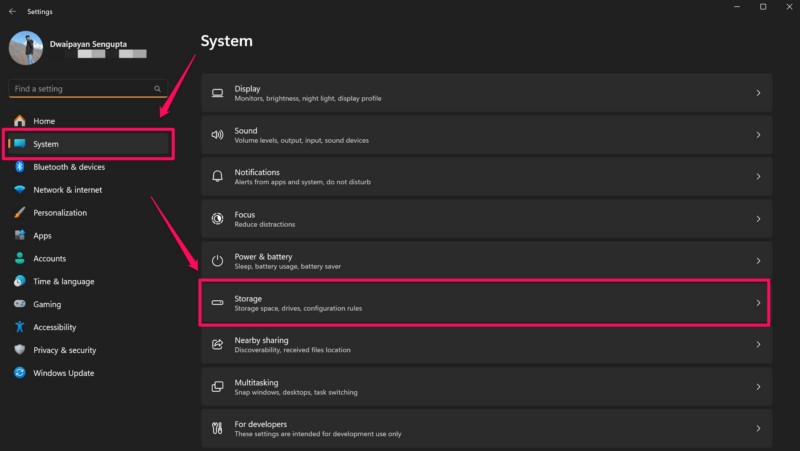Click the Privacy & security shield icon
Viewport: 800px width, 451px height.
[x=19, y=350]
